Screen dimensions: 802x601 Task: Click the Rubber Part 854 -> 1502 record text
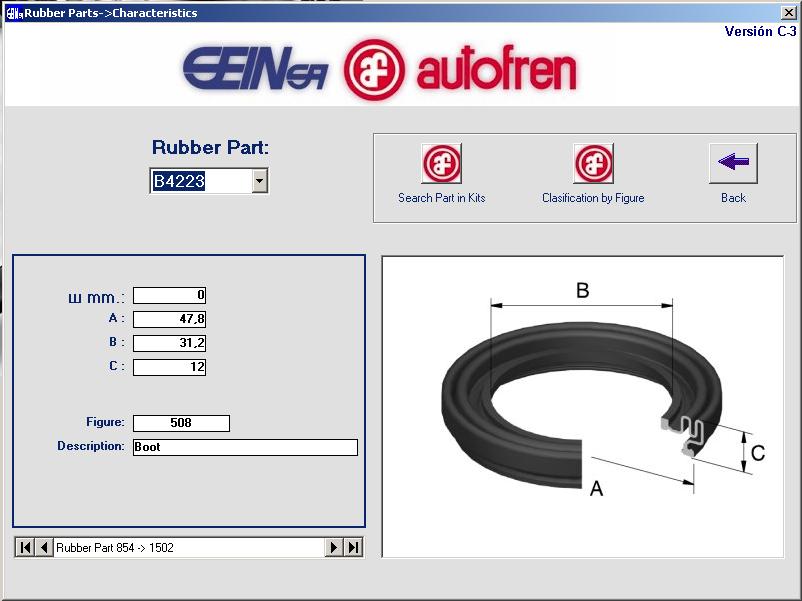pyautogui.click(x=115, y=548)
